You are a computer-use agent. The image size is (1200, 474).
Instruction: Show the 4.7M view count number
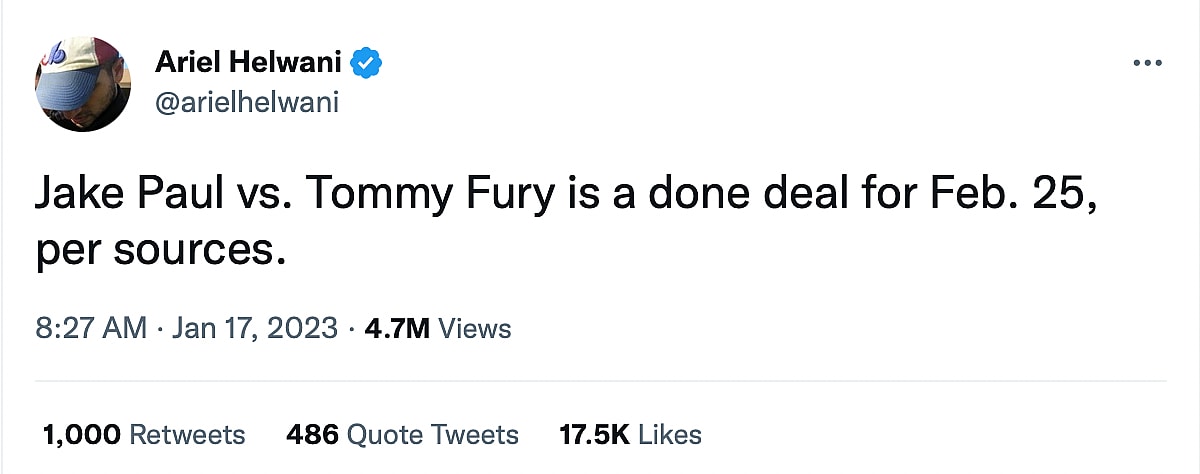pyautogui.click(x=396, y=328)
